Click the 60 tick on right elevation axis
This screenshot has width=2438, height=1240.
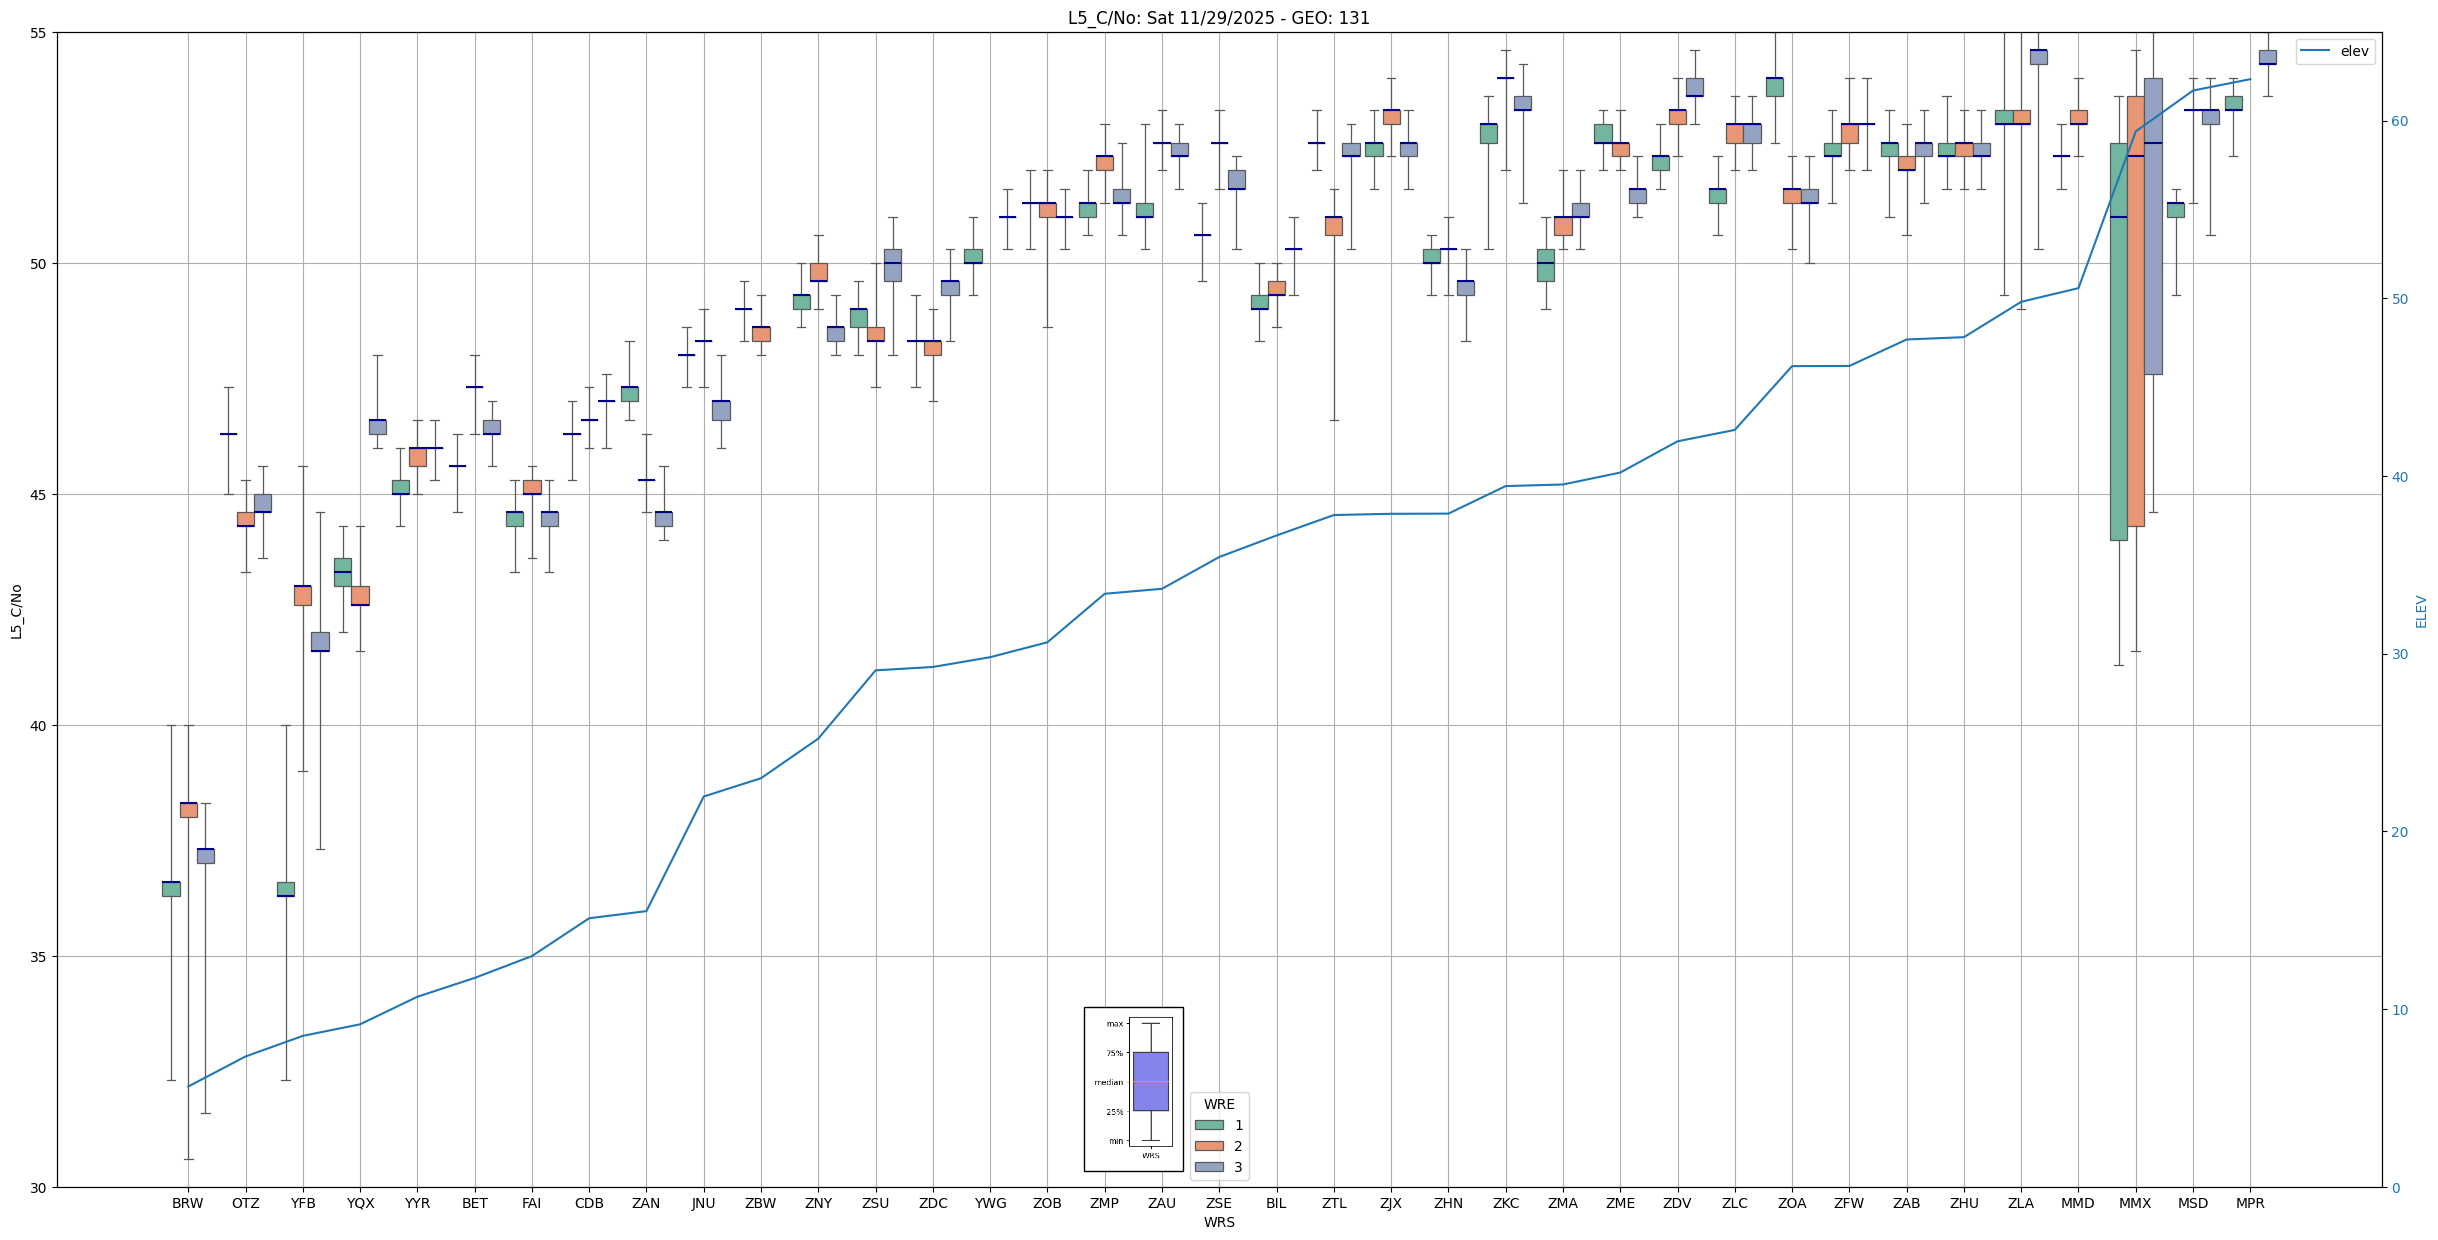point(2399,122)
